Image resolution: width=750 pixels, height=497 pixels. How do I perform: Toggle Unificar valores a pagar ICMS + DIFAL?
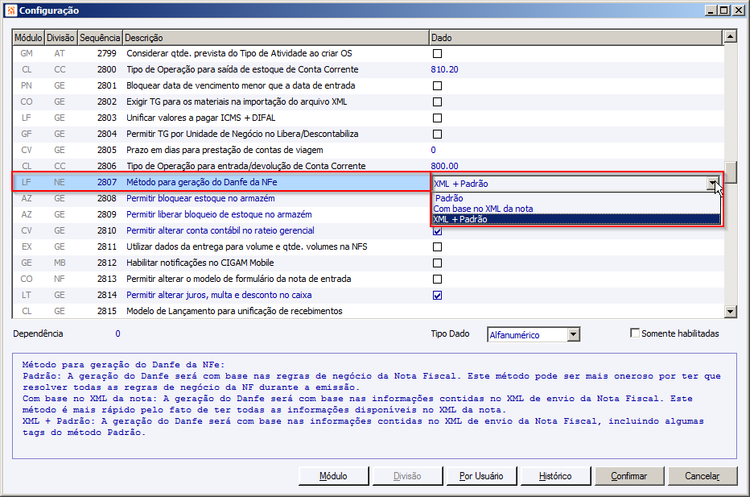click(437, 118)
